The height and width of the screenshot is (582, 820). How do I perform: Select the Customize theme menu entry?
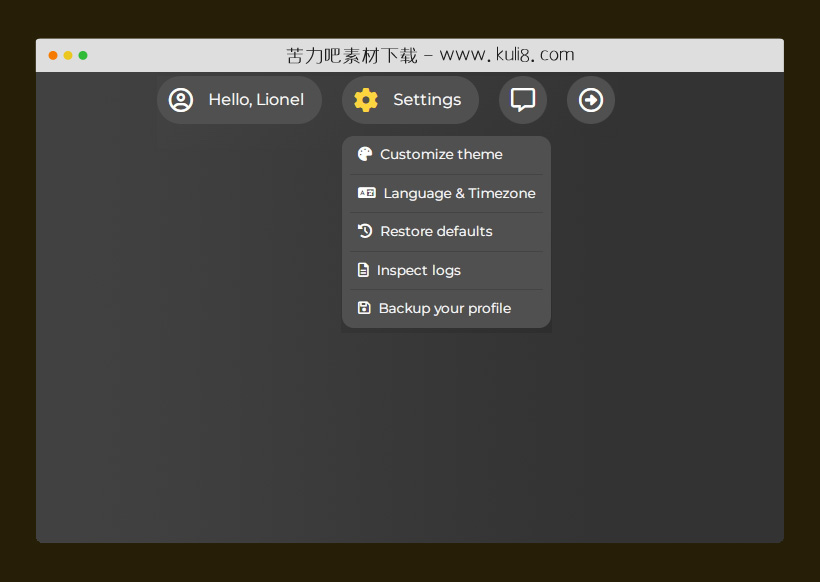(x=441, y=154)
